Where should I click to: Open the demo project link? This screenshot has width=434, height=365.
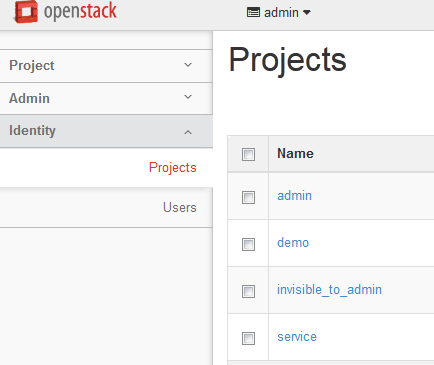point(293,243)
